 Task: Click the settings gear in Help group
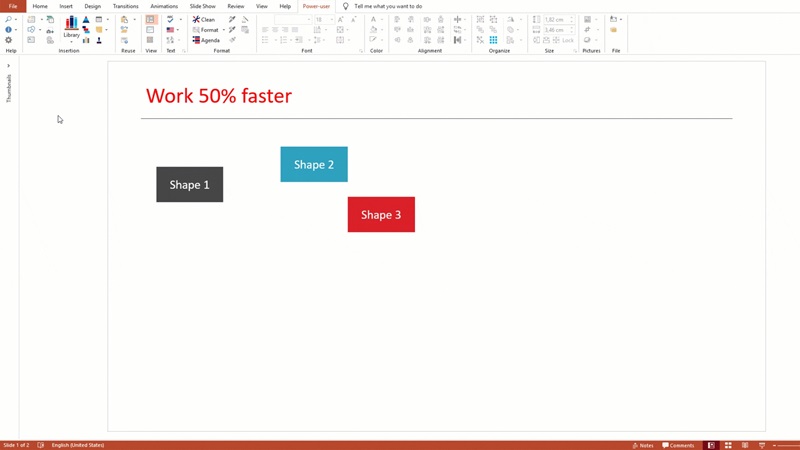[8, 40]
